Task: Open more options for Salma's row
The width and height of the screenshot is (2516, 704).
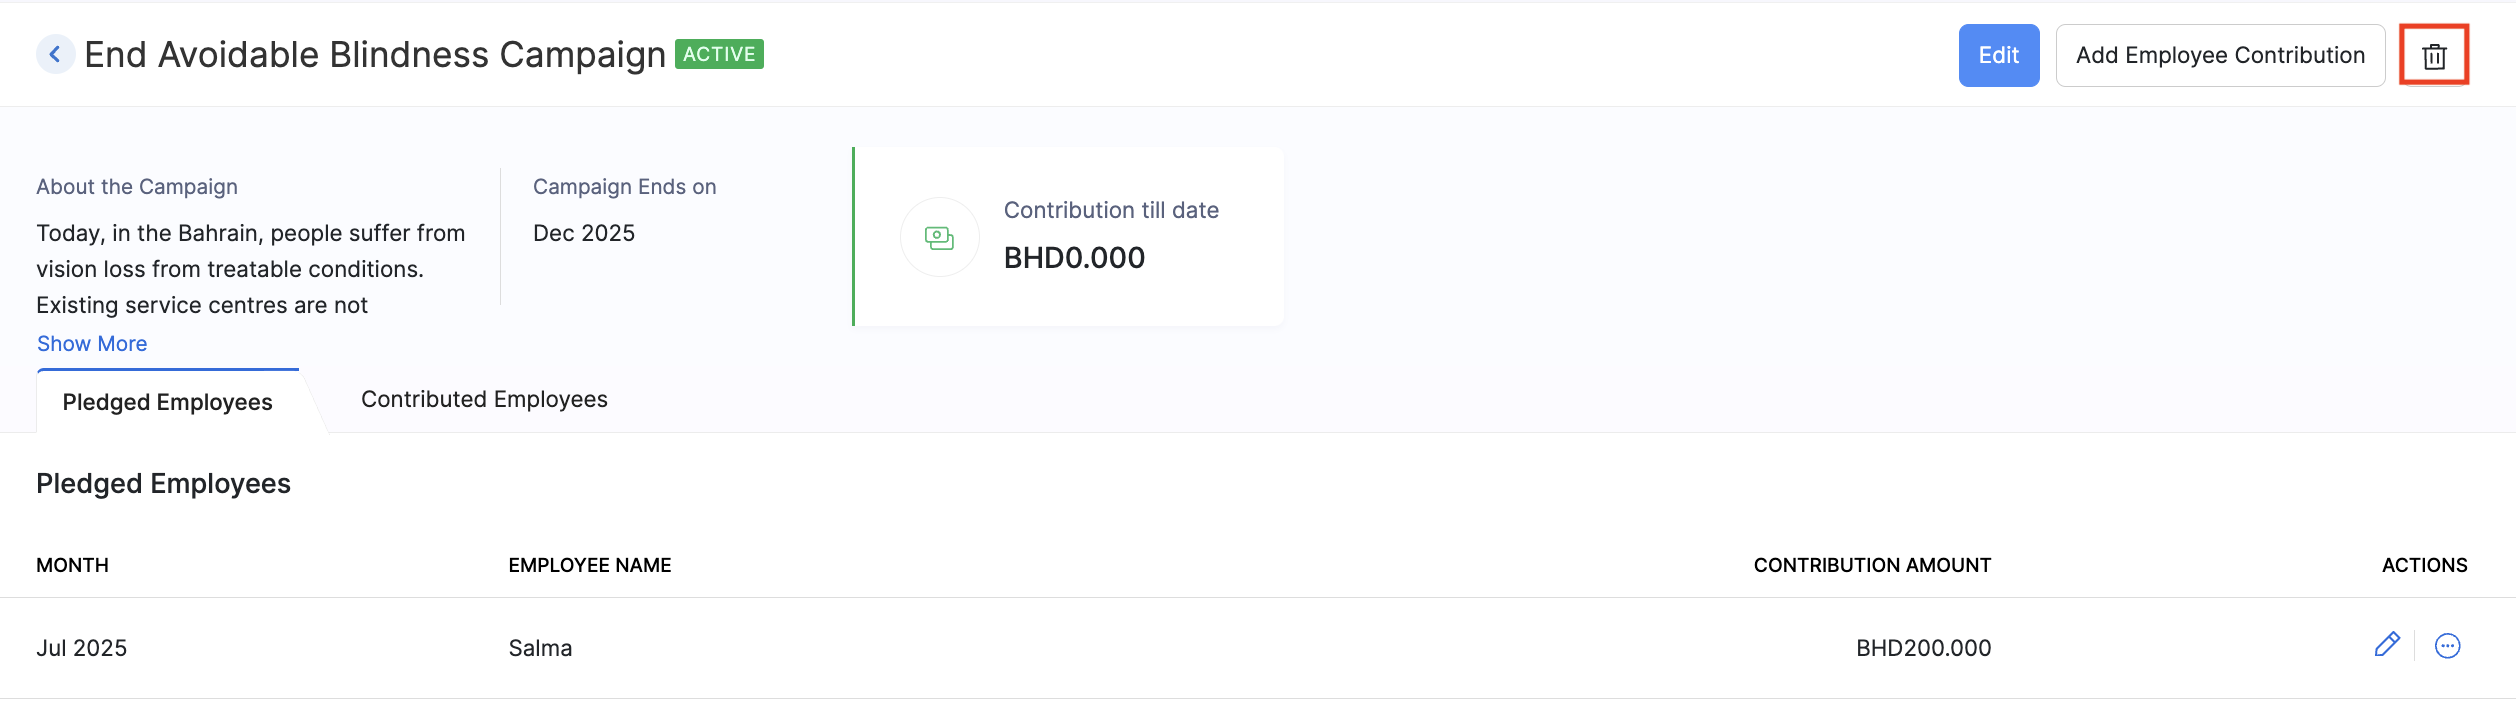Action: (2447, 646)
